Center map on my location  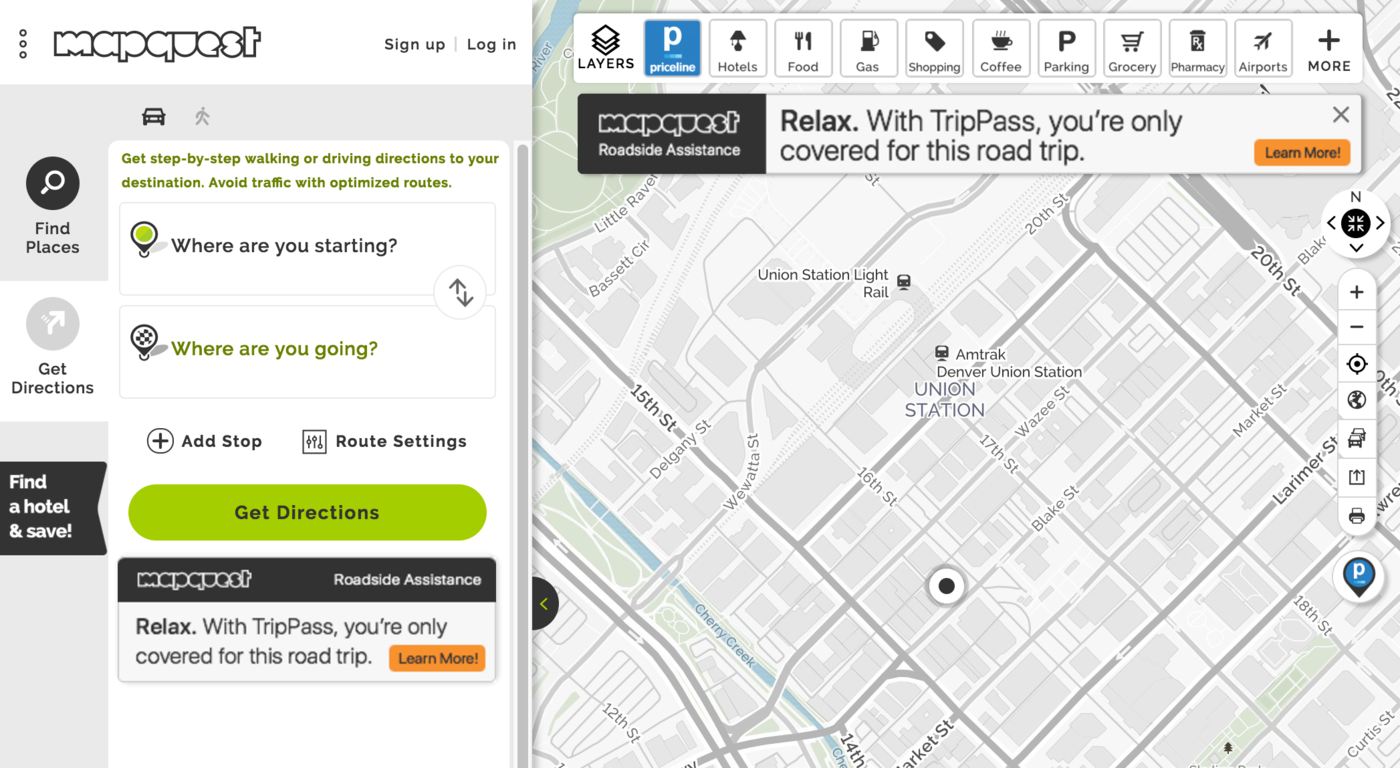pos(1357,364)
